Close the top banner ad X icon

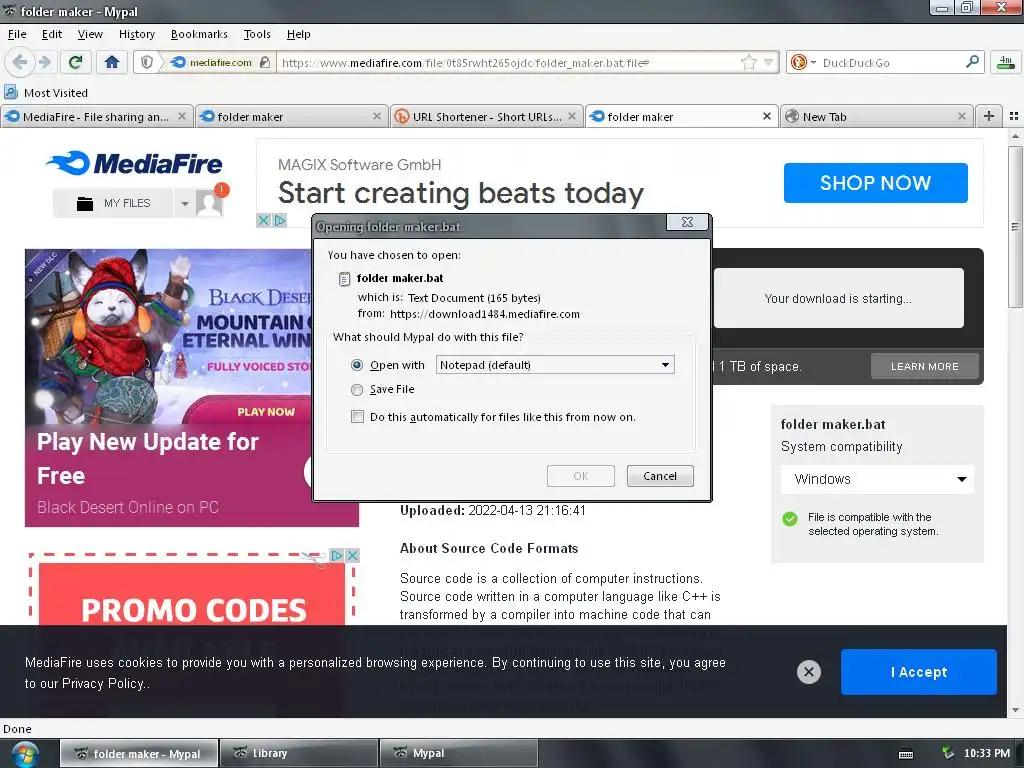[263, 221]
